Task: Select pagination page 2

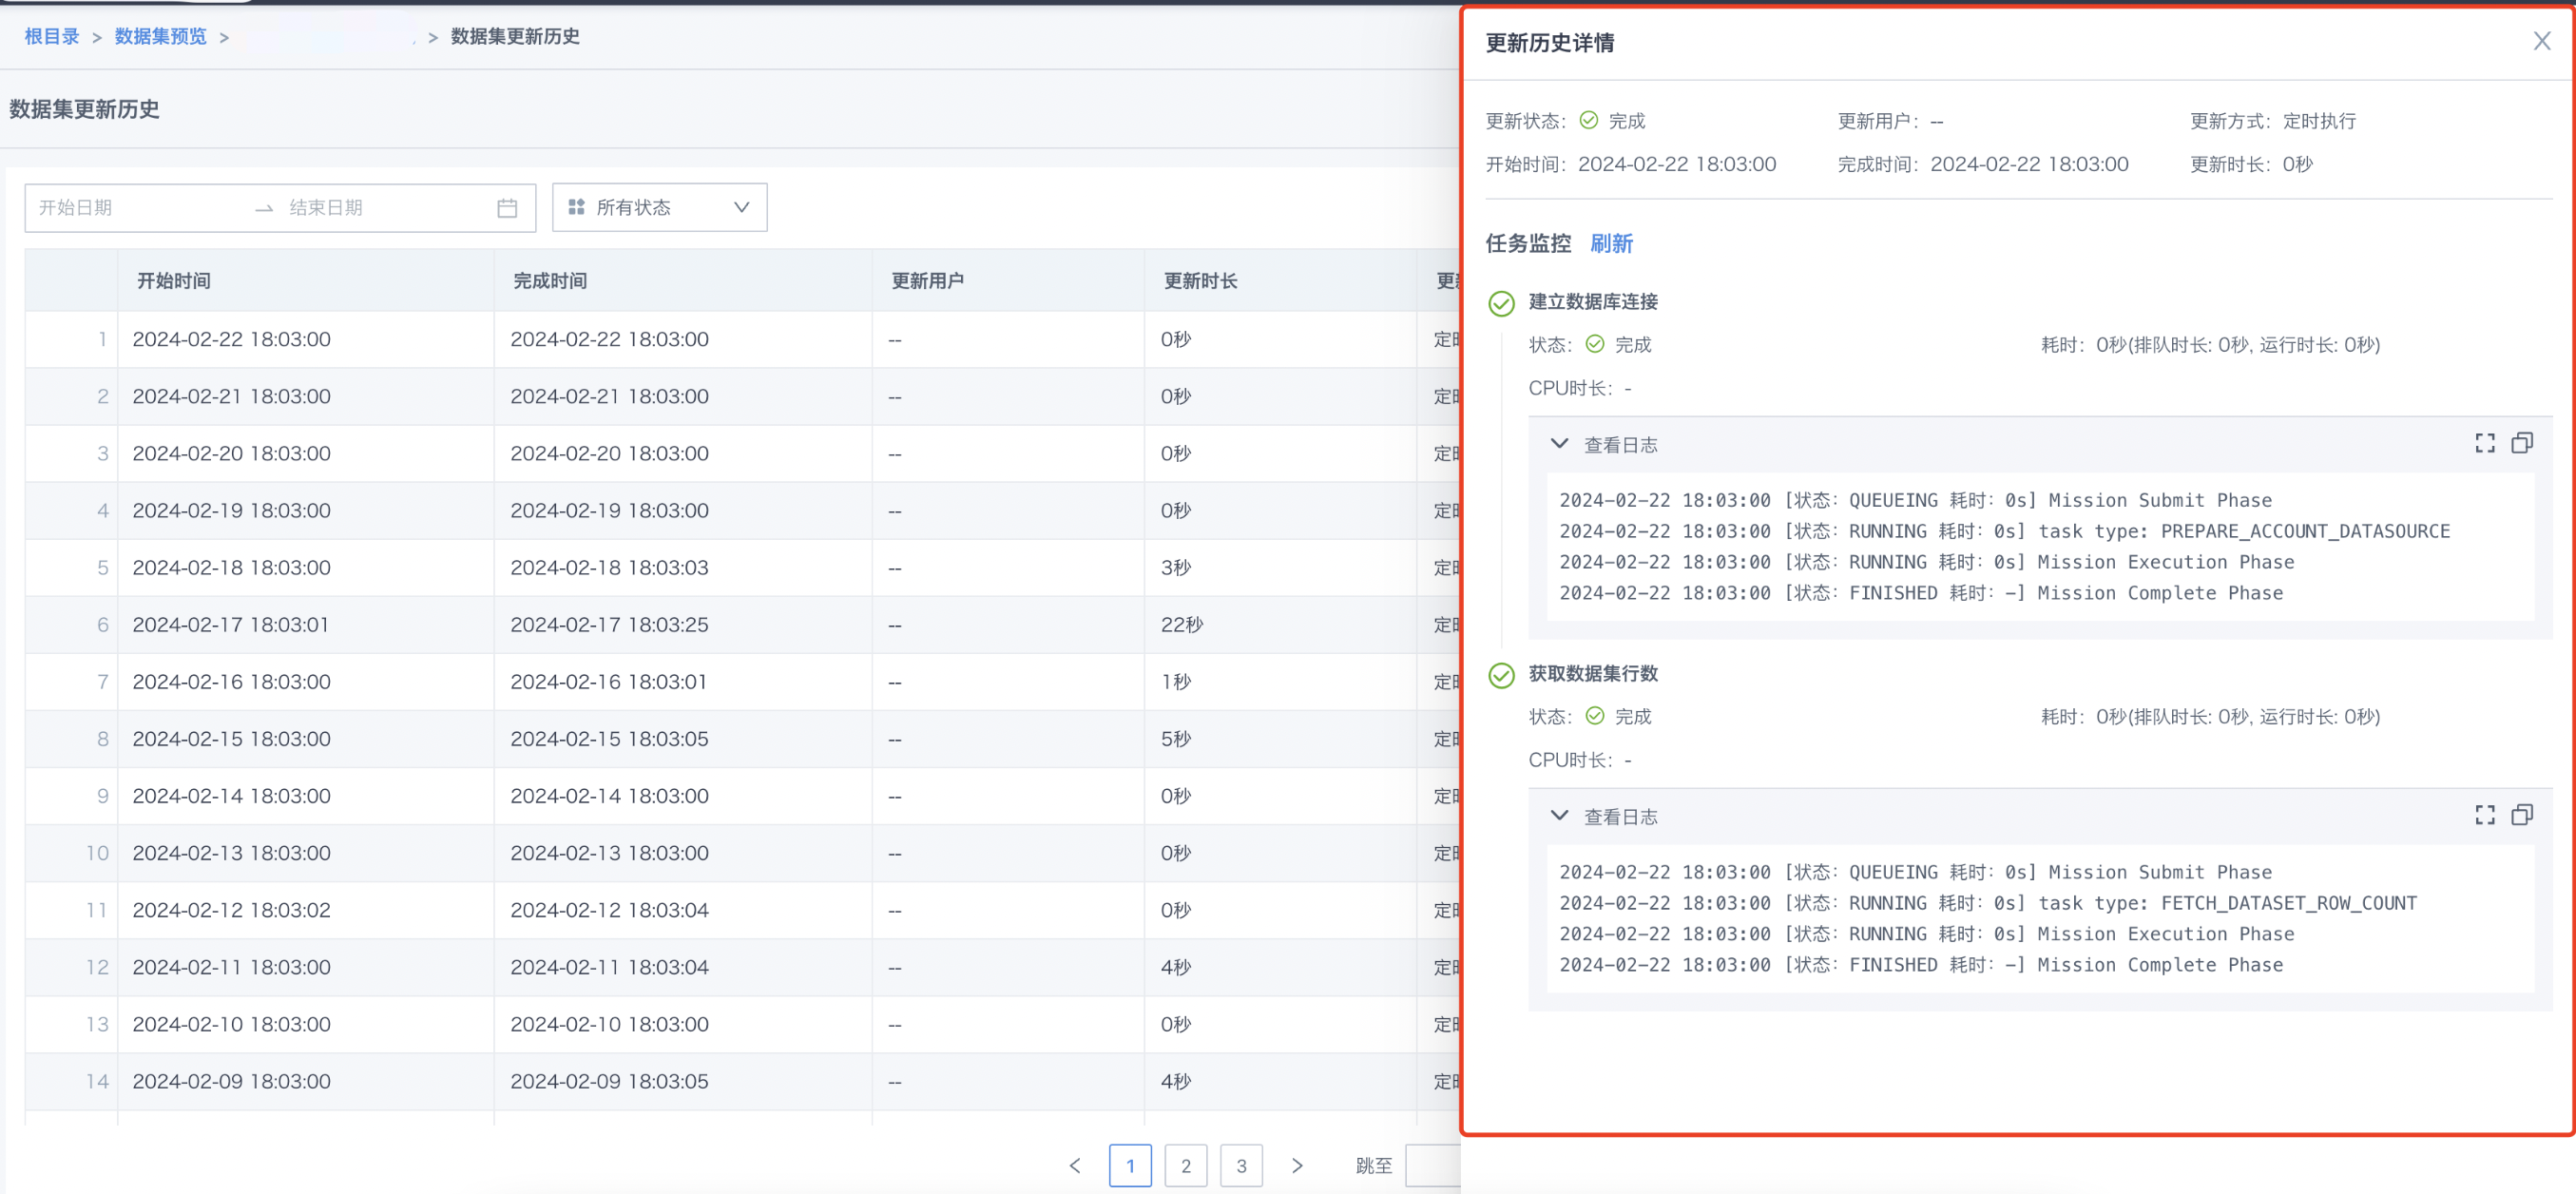Action: coord(1186,1165)
